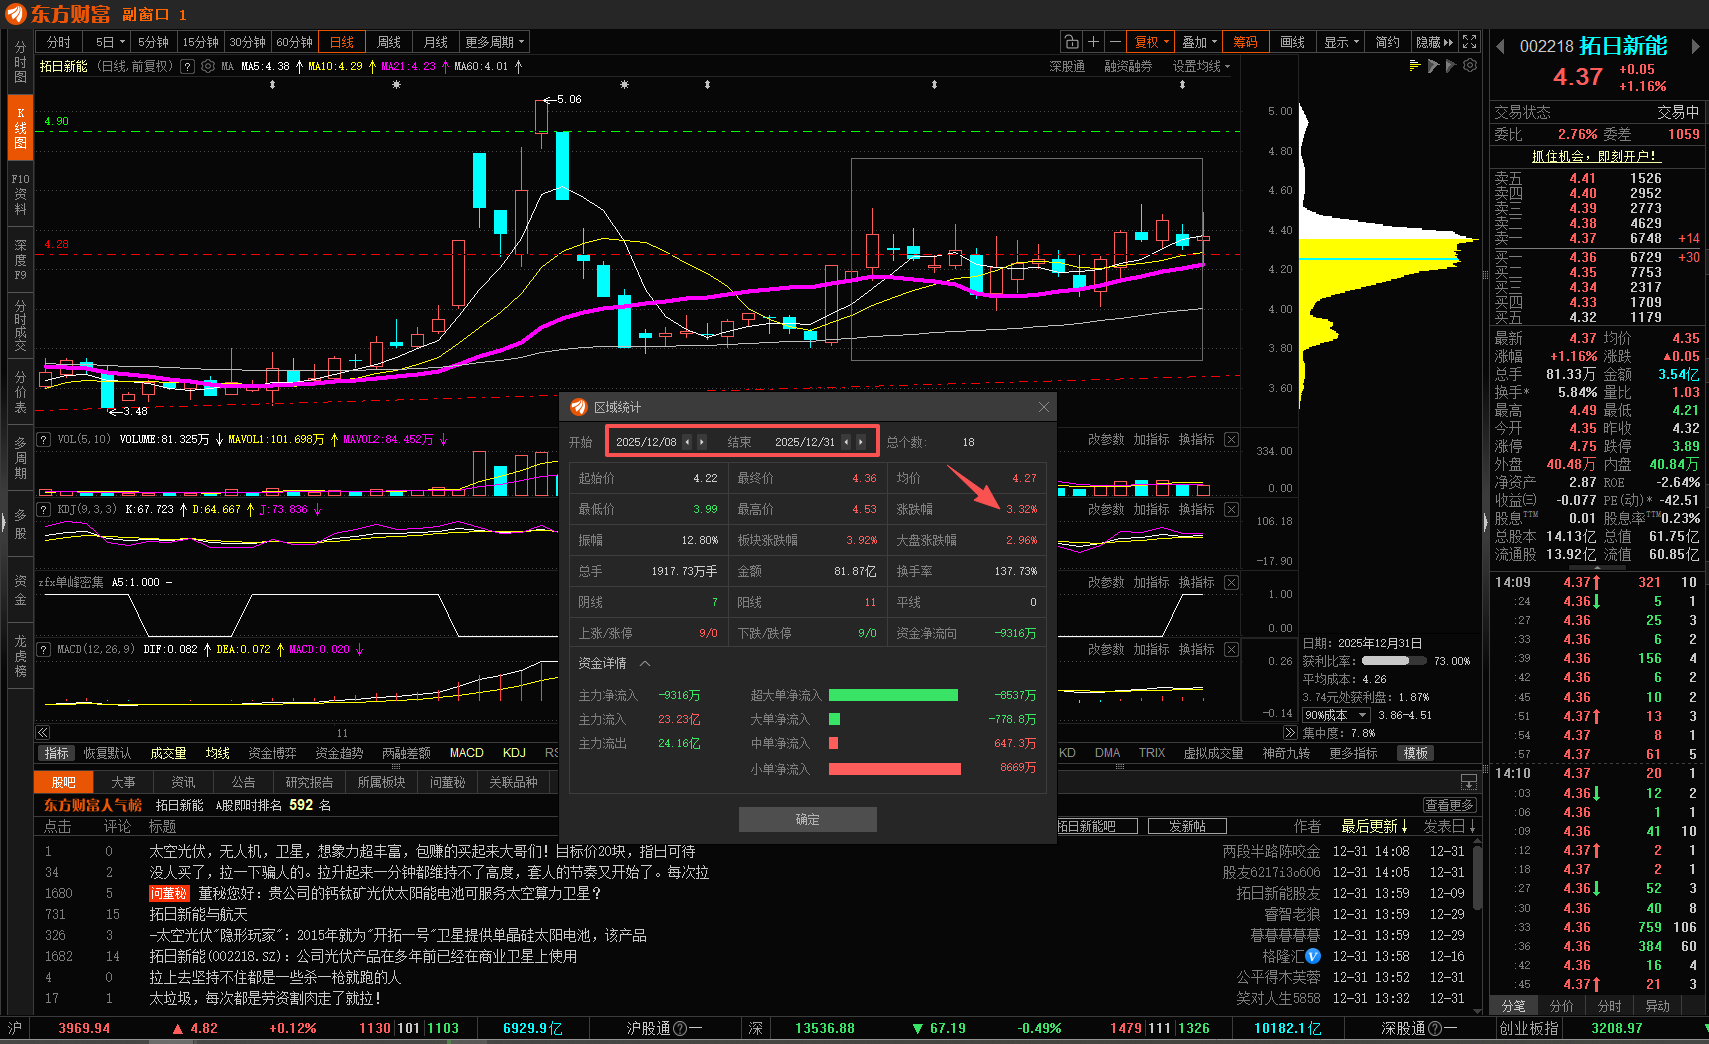Toggle the 隐藏 side panel button
Screen dimensions: 1709x1044
1434,42
